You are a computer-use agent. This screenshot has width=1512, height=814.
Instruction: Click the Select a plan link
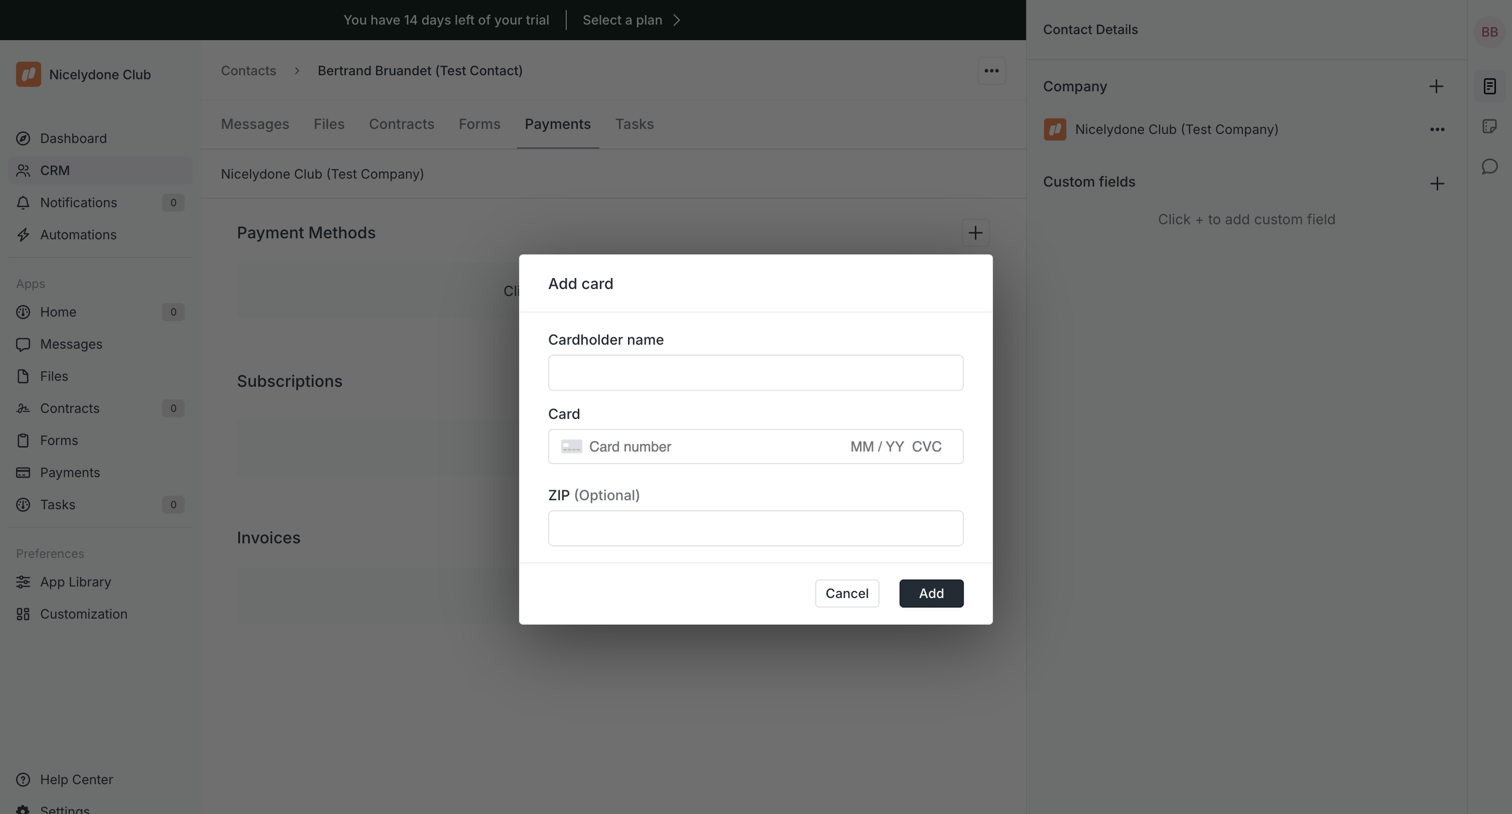(632, 20)
